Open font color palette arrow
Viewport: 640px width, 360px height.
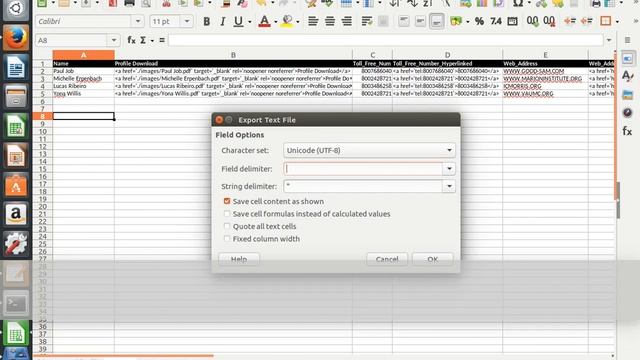[x=276, y=22]
